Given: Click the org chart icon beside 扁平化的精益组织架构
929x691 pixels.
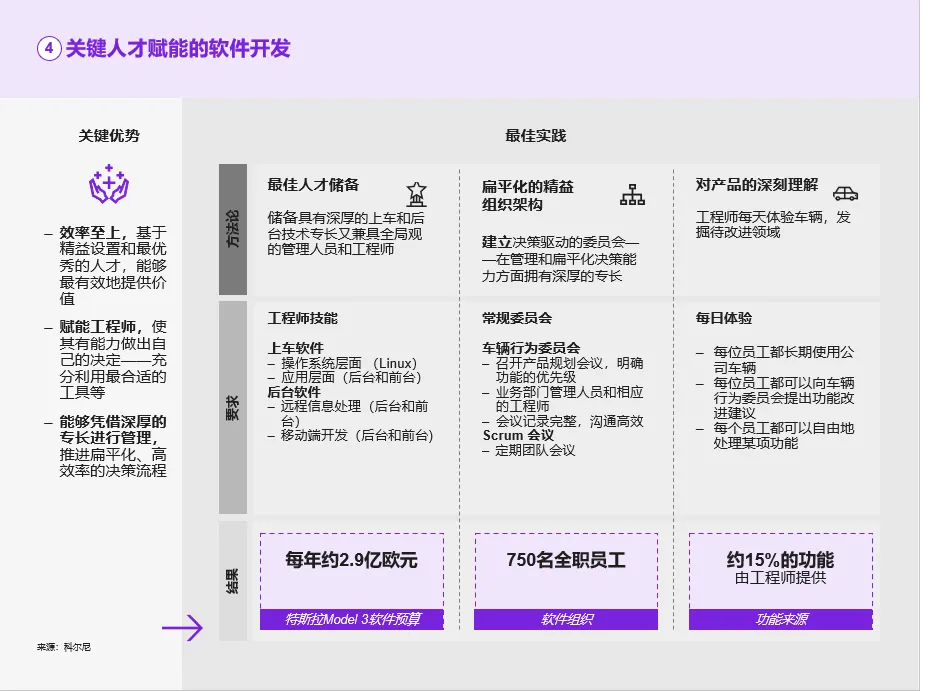Looking at the screenshot, I should click(632, 194).
